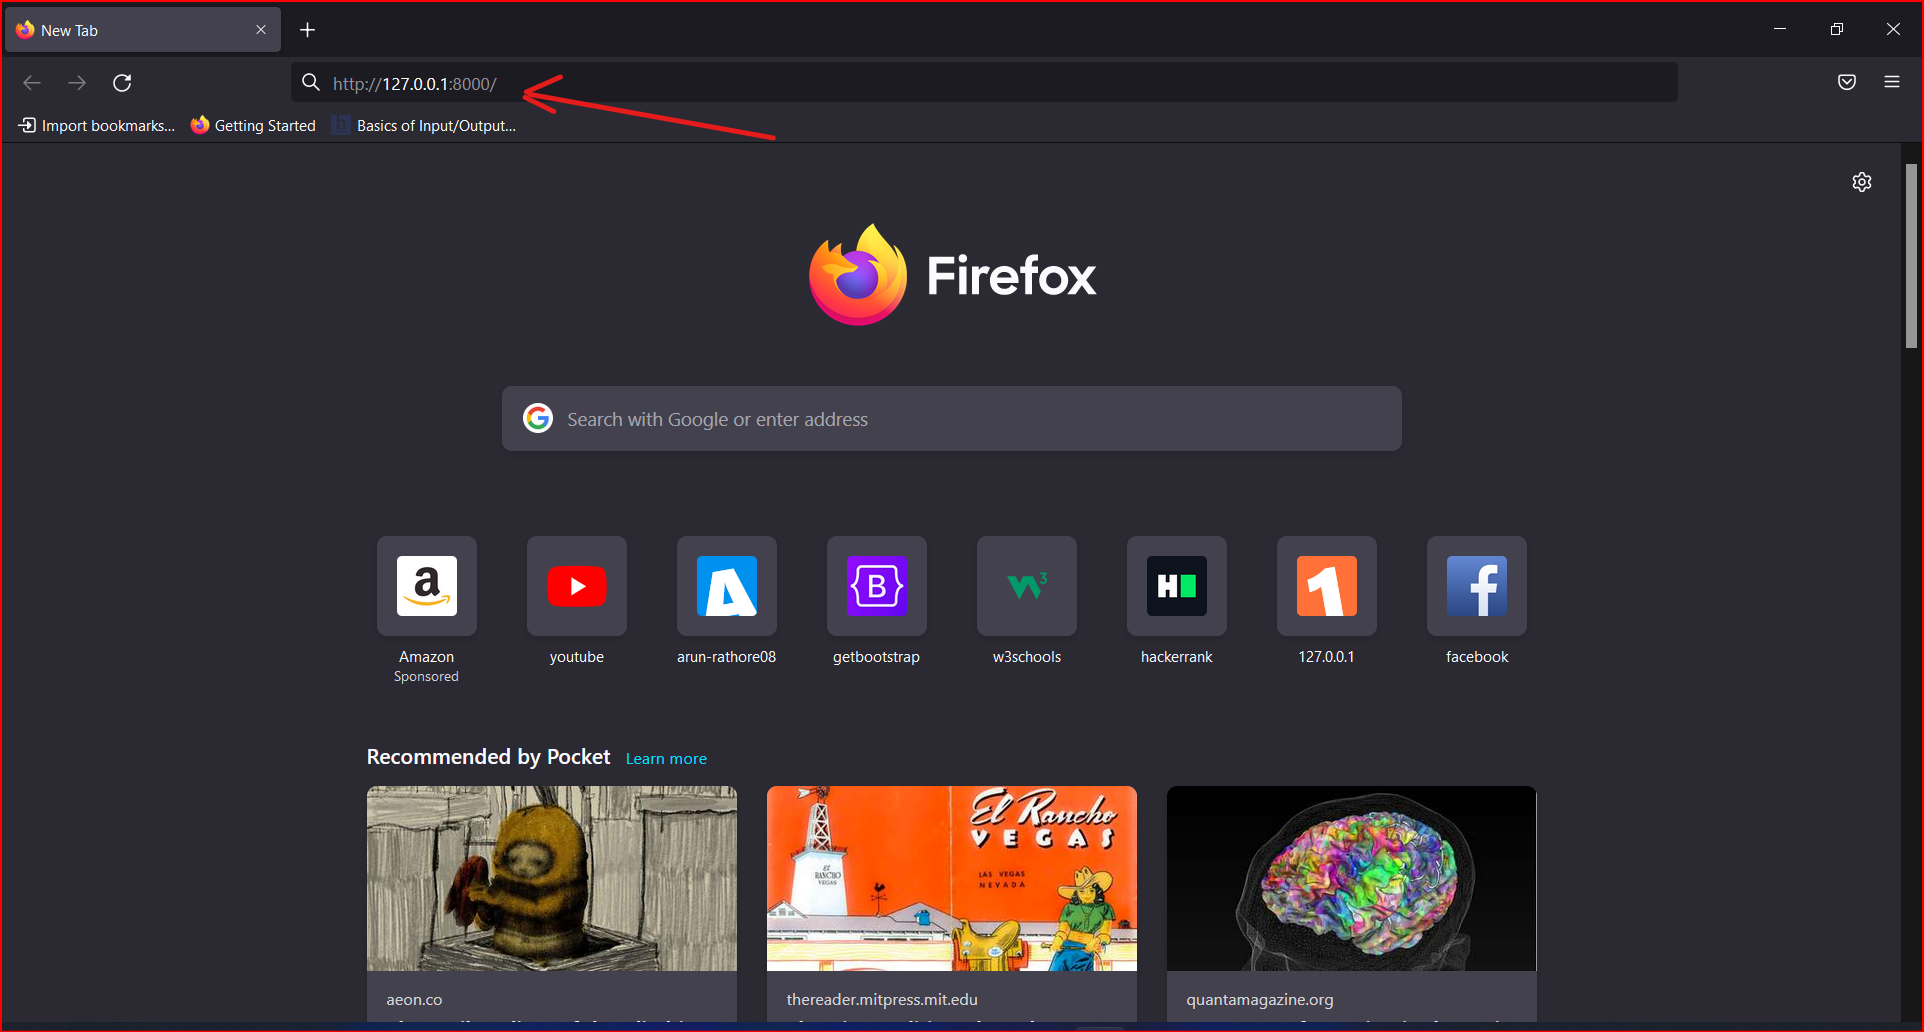Image resolution: width=1924 pixels, height=1032 pixels.
Task: Click the page vertical scrollbar
Action: click(x=1912, y=255)
